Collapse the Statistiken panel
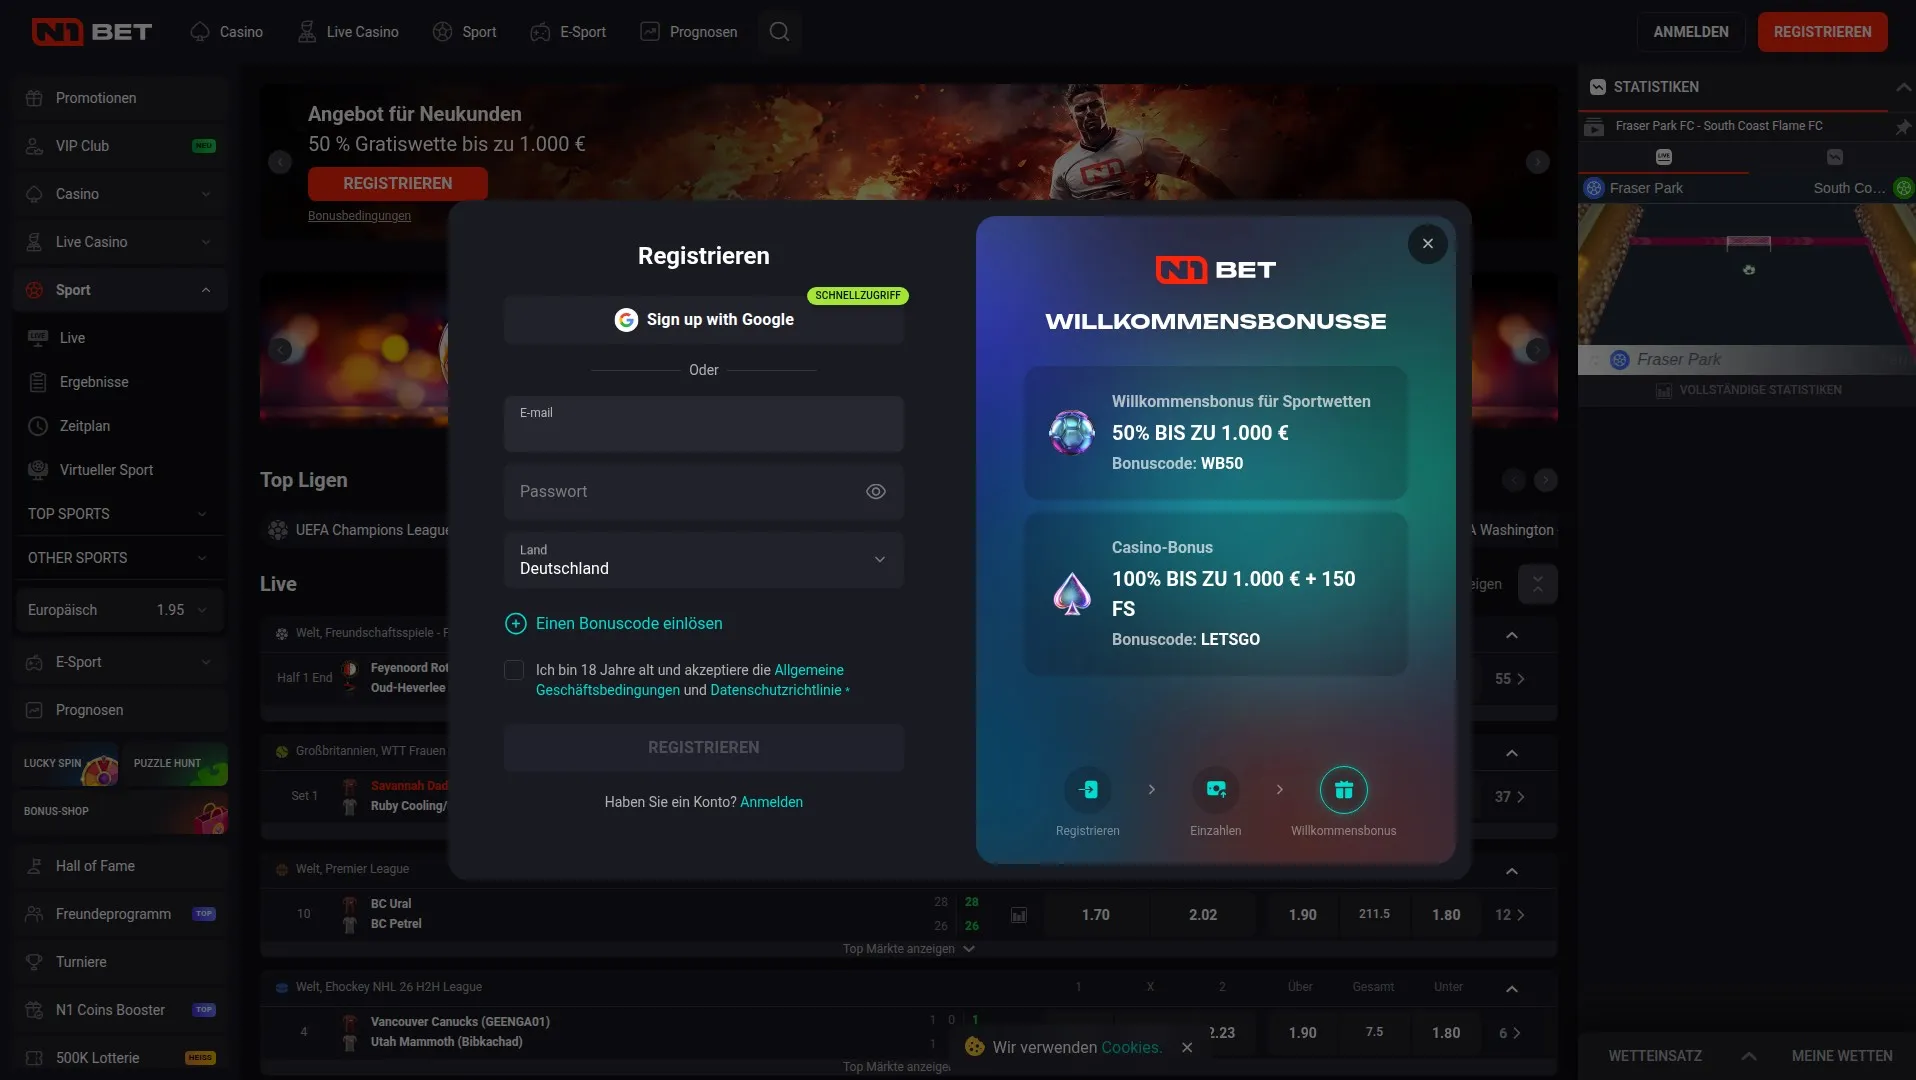This screenshot has width=1916, height=1080. (x=1903, y=88)
